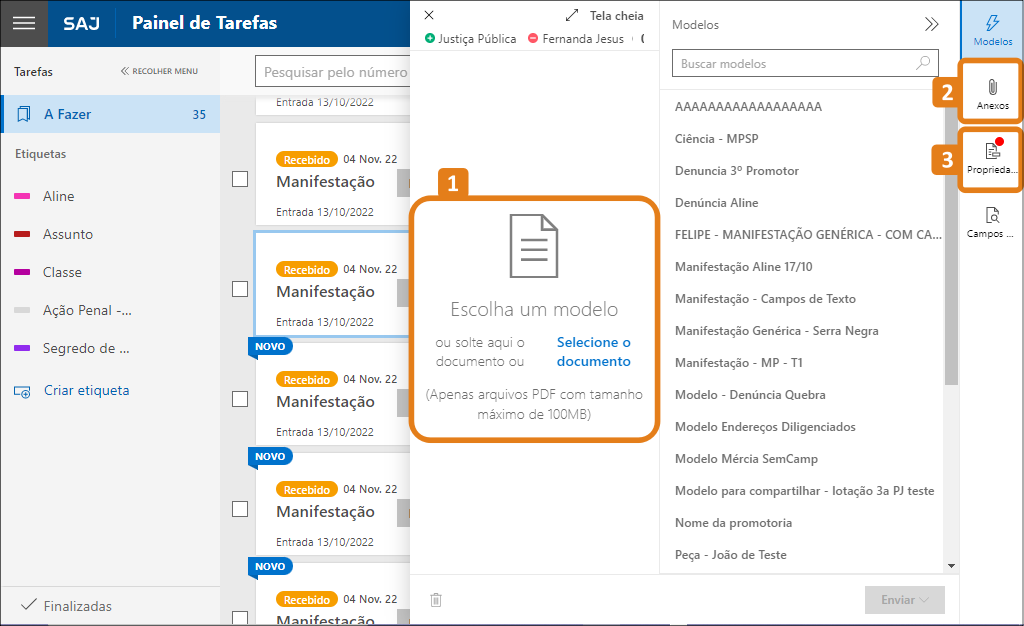Select the A Fazer task list
Image resolution: width=1024 pixels, height=626 pixels.
tap(110, 114)
